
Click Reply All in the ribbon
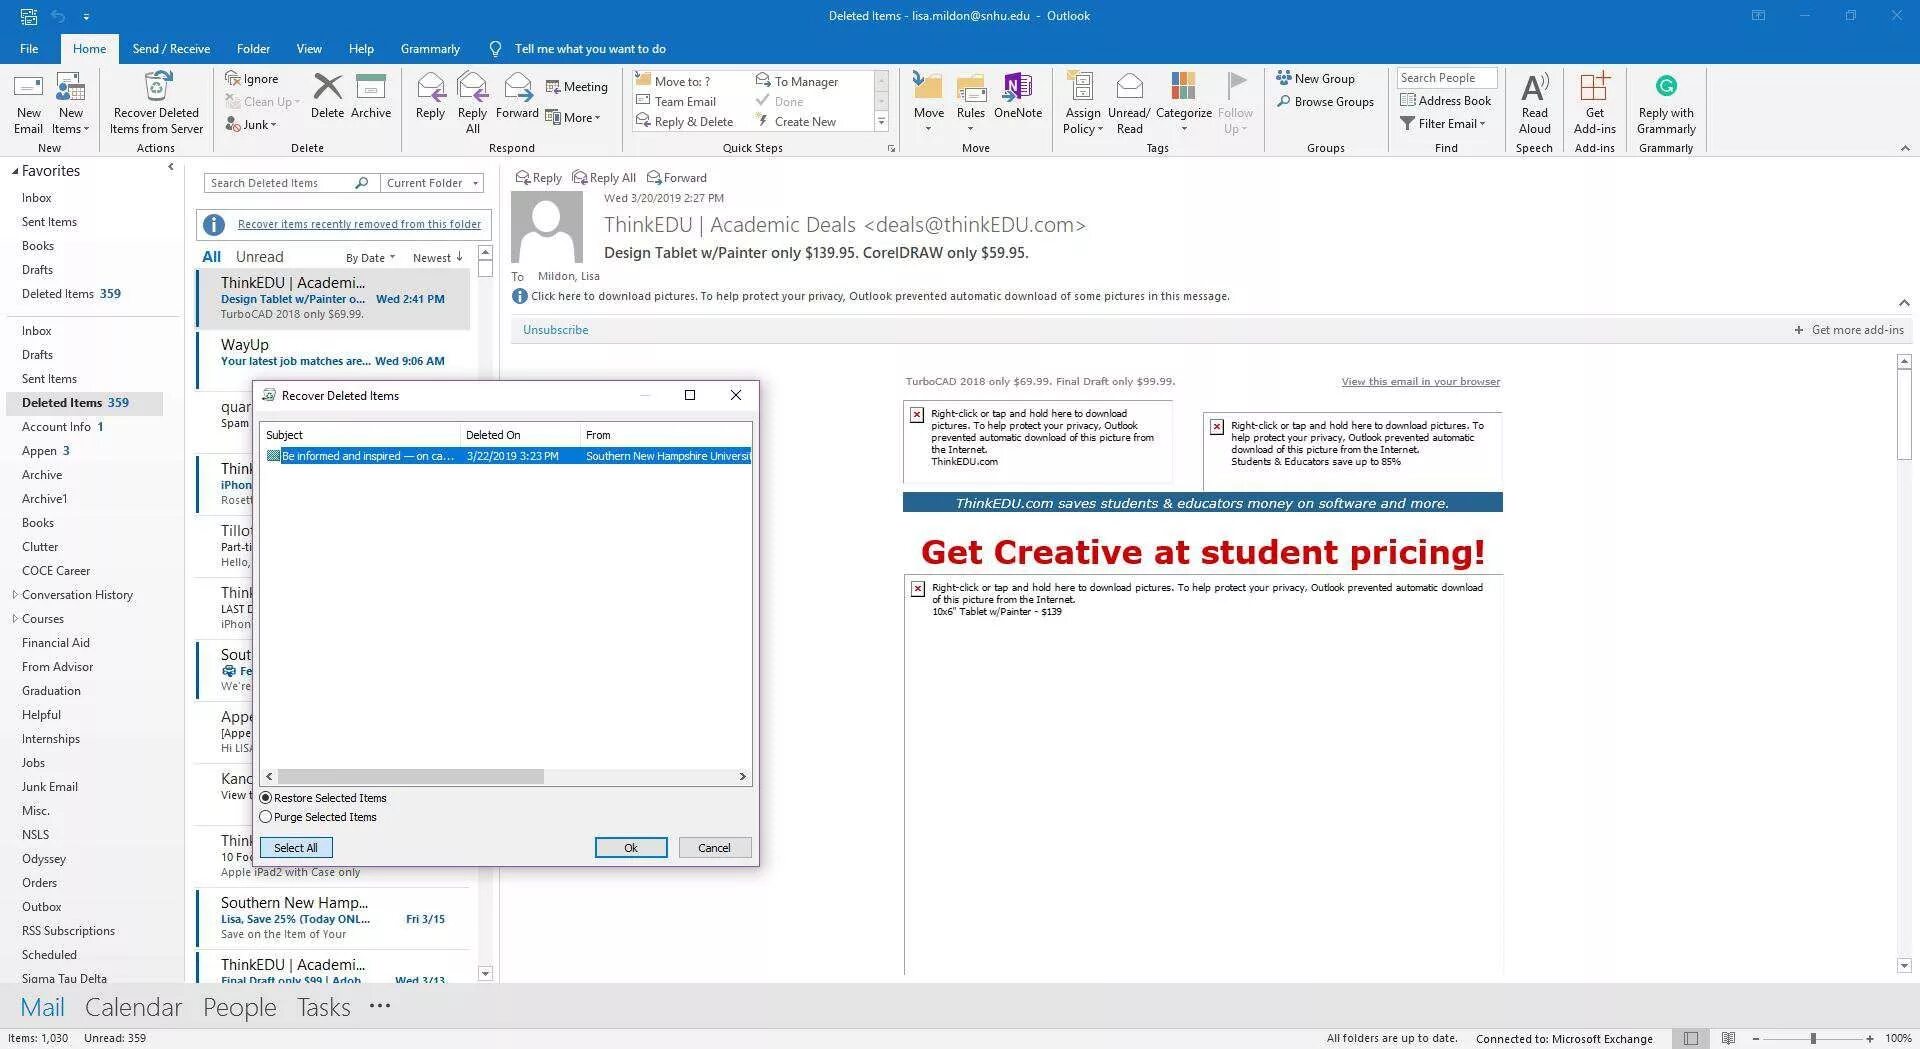coord(472,102)
